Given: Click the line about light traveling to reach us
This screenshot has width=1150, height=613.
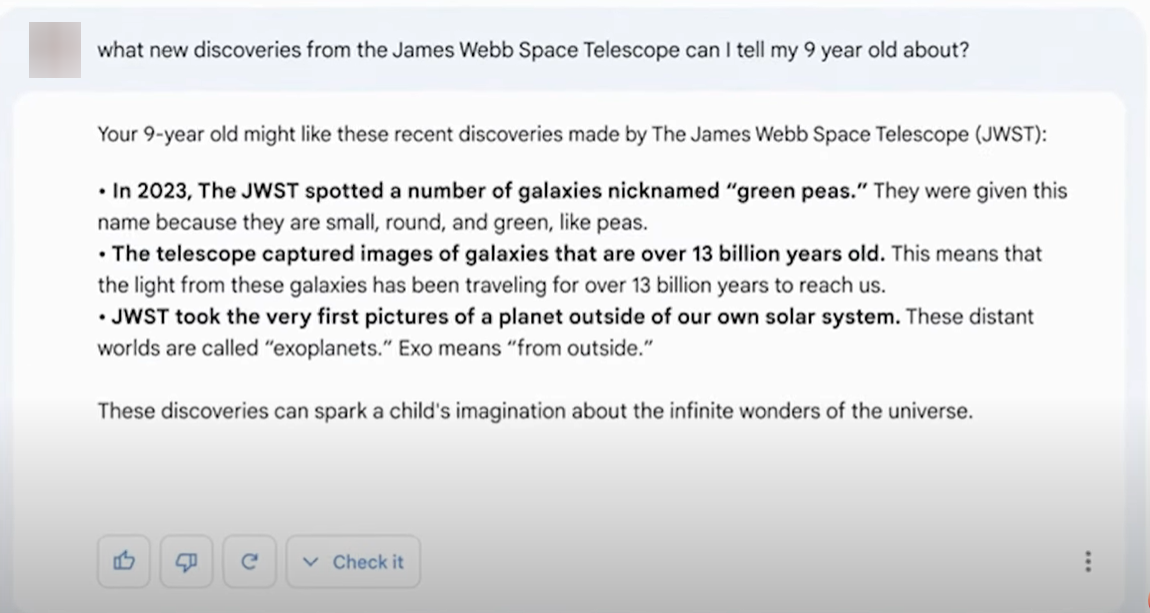Looking at the screenshot, I should [491, 285].
